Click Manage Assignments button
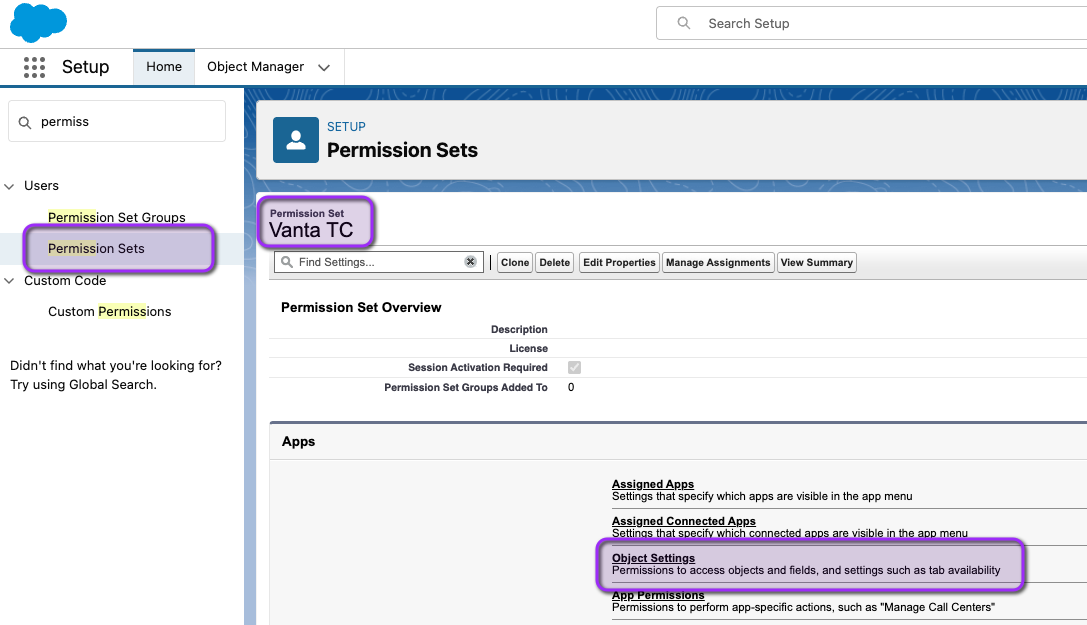Screen dimensions: 1087x625 pos(718,263)
